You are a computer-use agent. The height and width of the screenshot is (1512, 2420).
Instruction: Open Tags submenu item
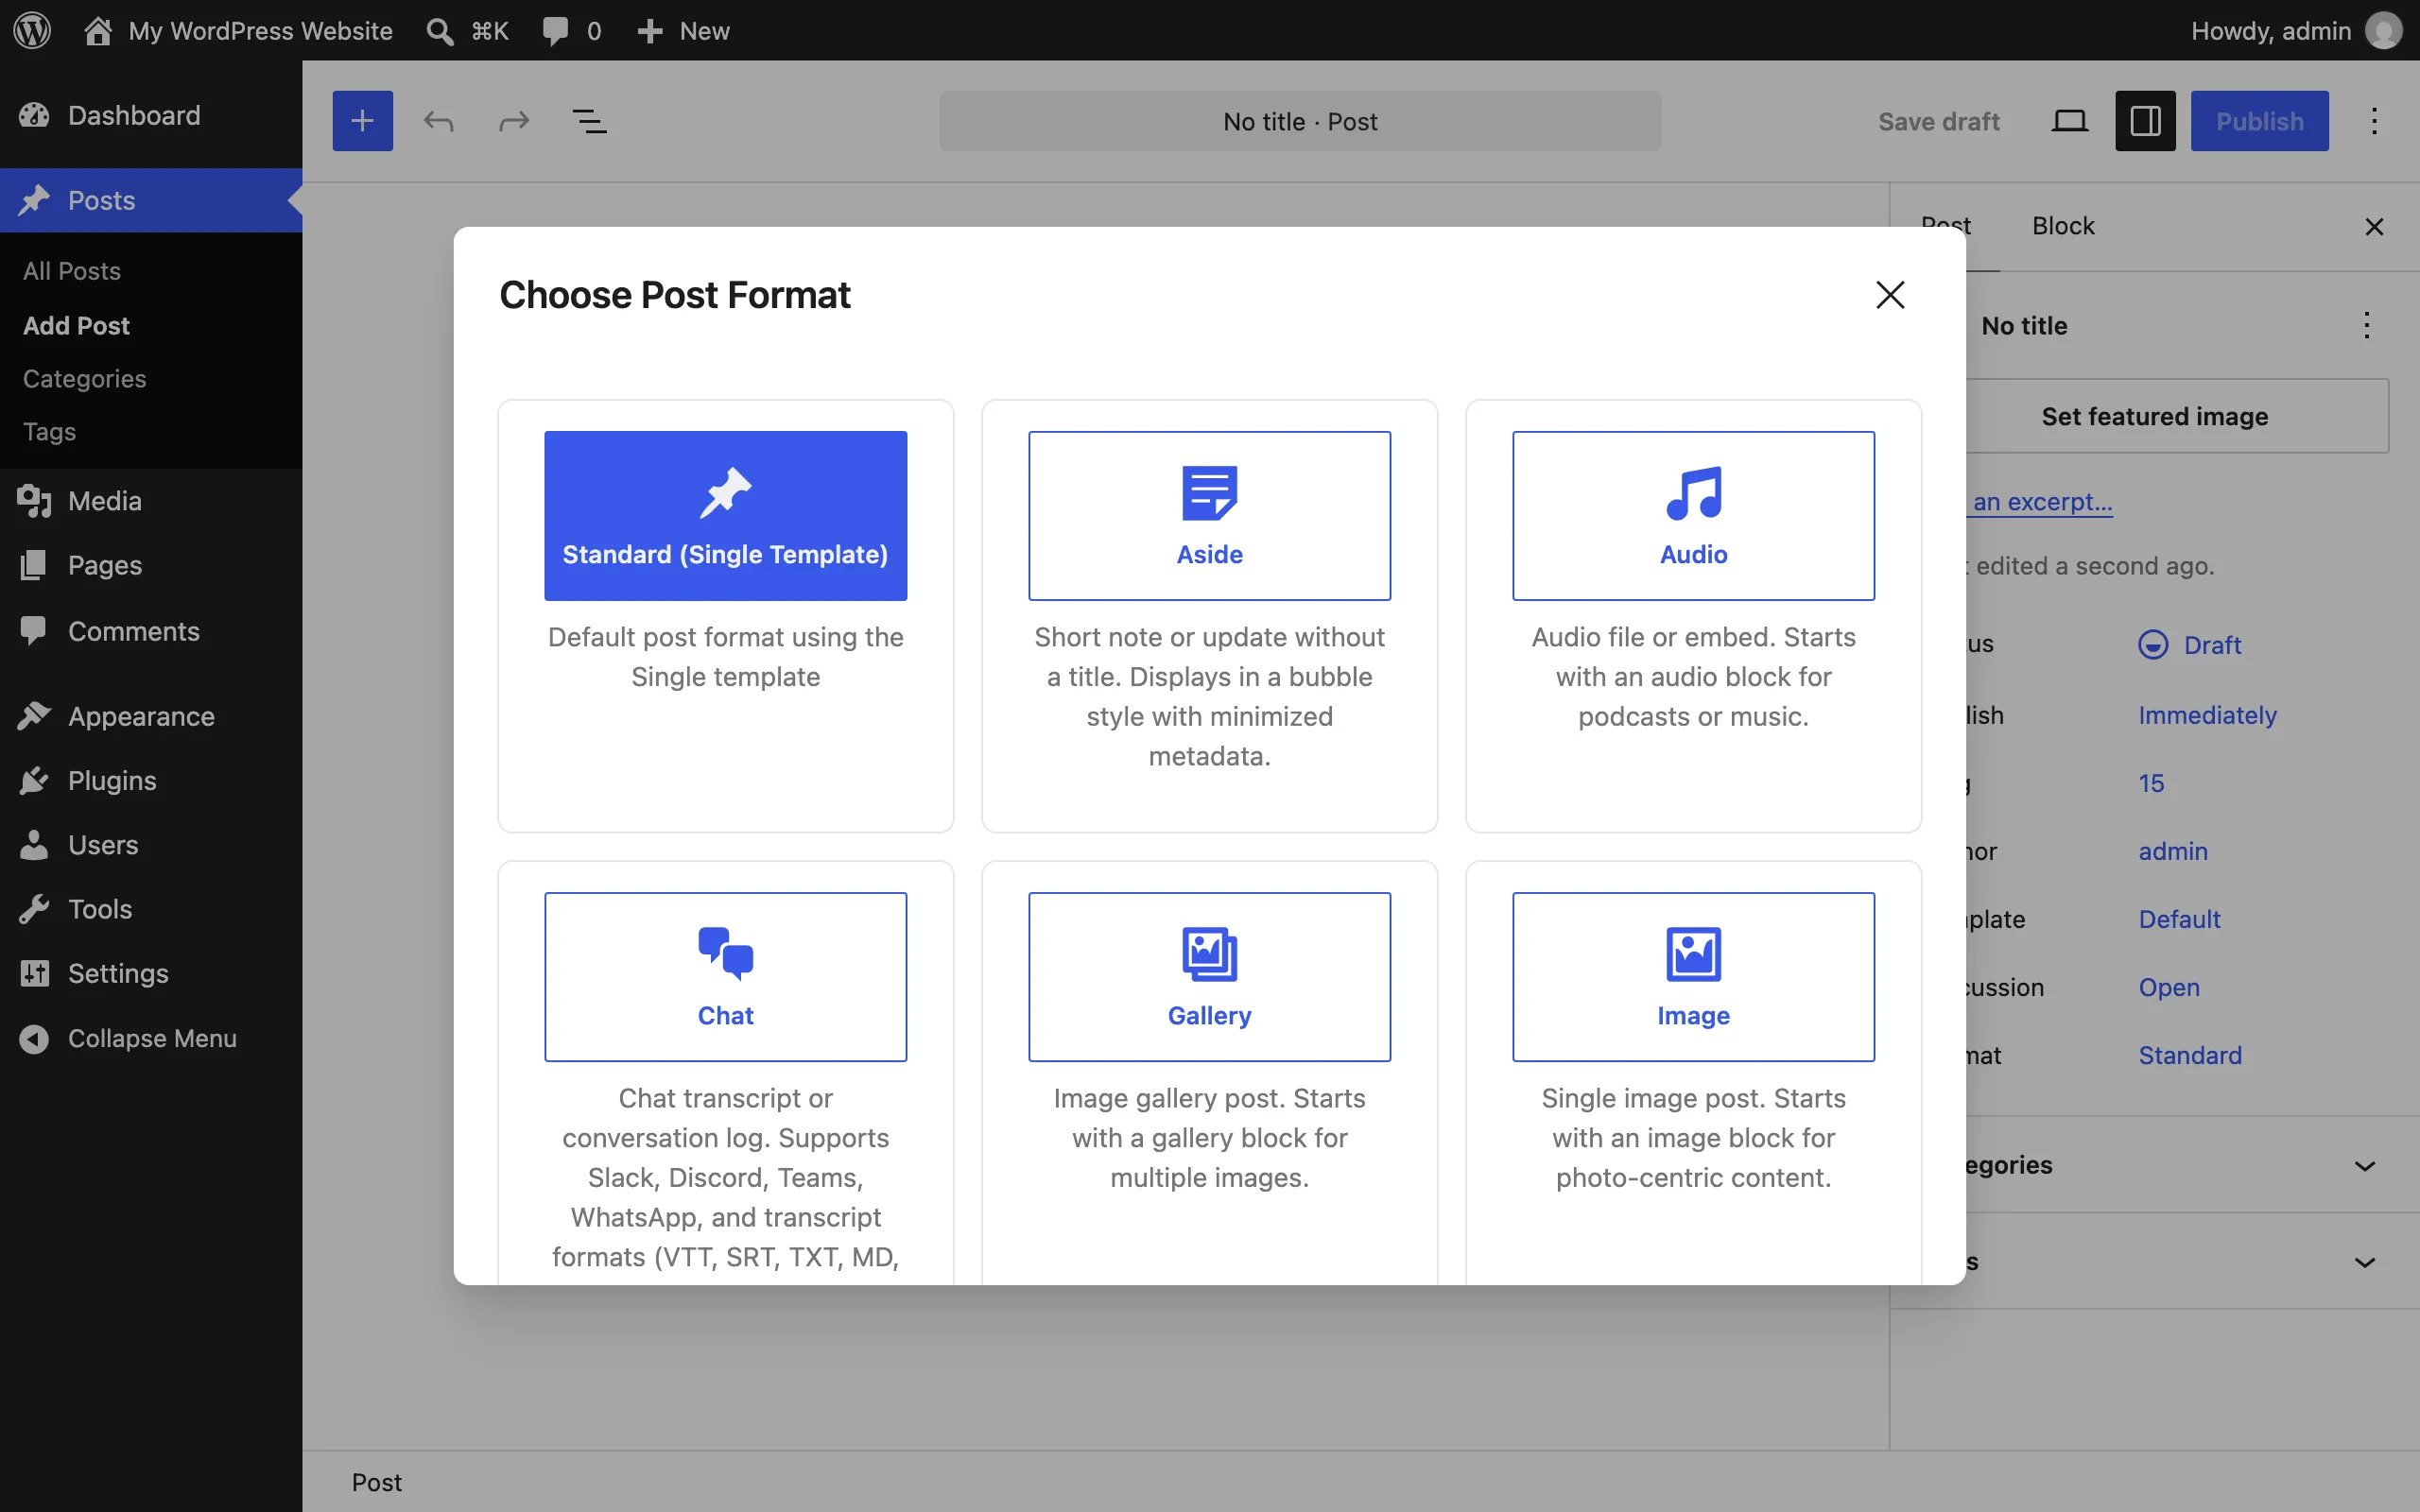tap(49, 431)
